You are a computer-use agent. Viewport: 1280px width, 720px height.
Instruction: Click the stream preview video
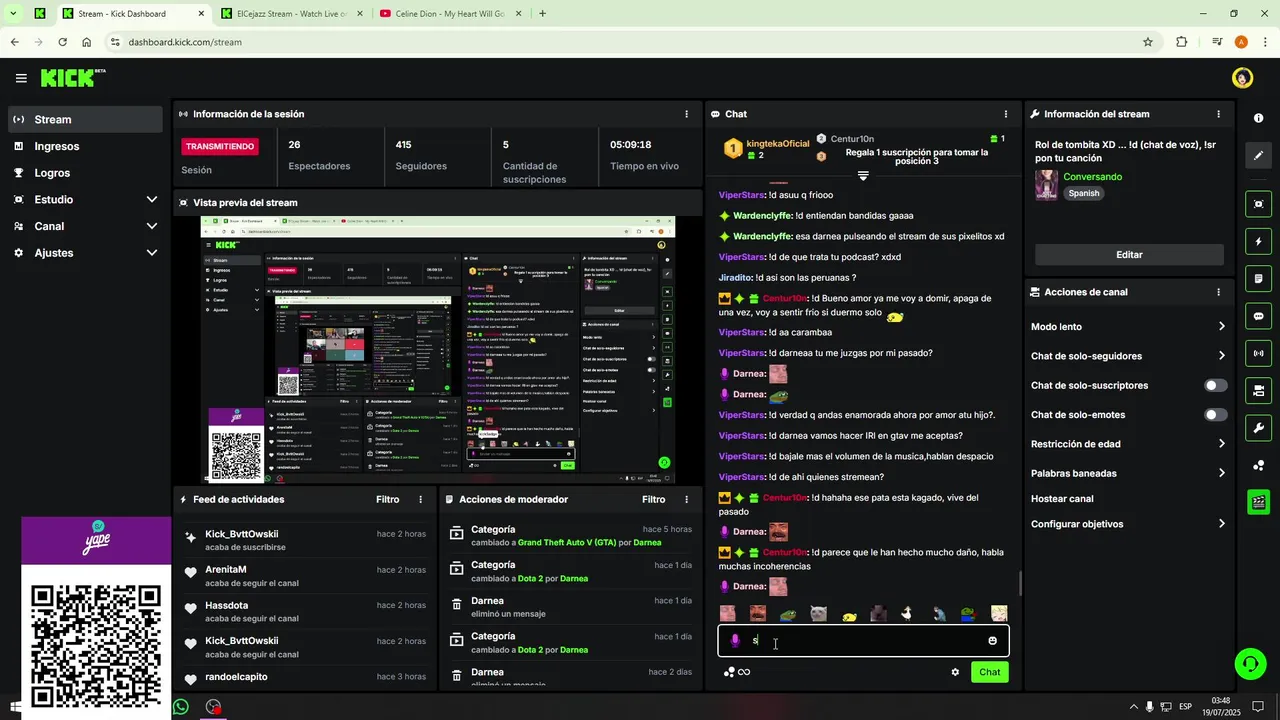pyautogui.click(x=438, y=350)
